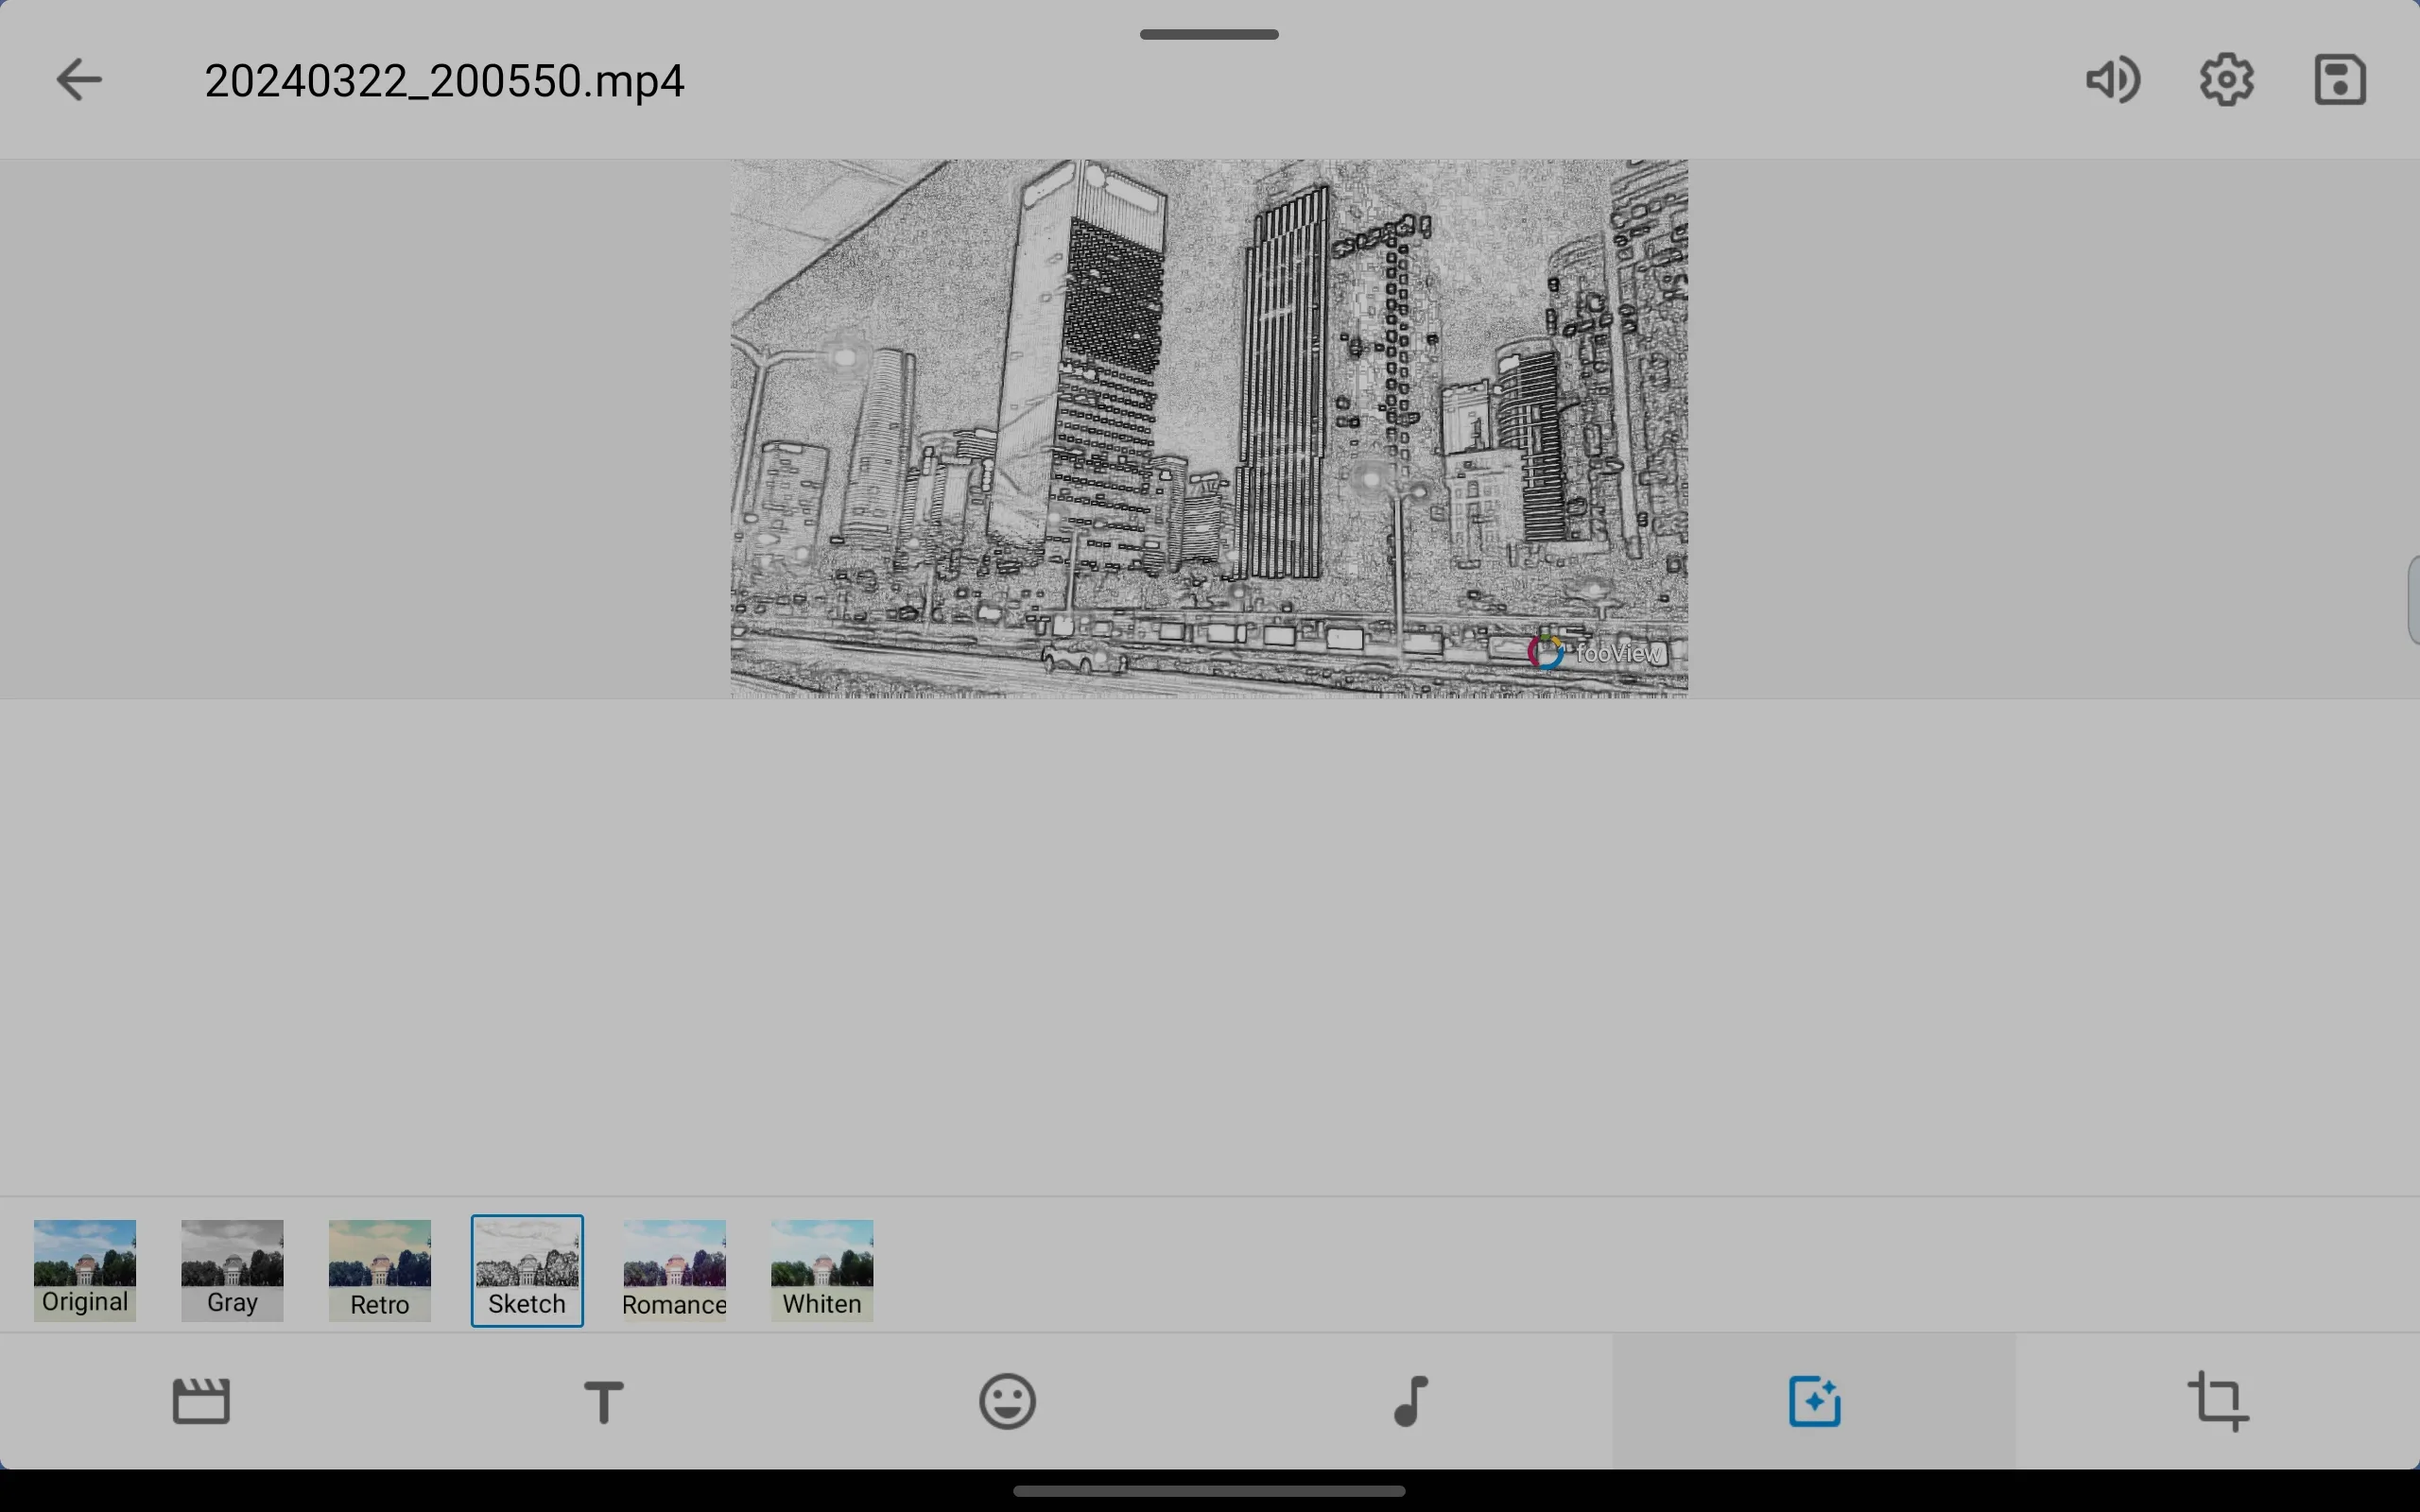Click the save button to export

(x=2340, y=78)
